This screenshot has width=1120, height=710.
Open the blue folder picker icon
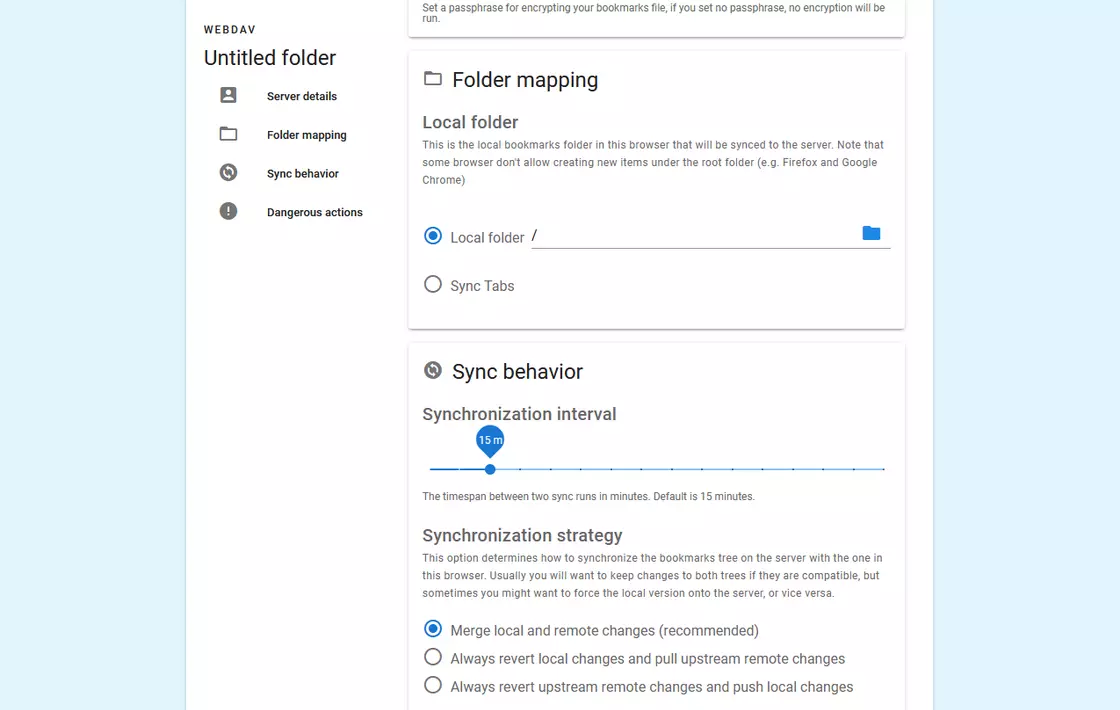pyautogui.click(x=871, y=233)
